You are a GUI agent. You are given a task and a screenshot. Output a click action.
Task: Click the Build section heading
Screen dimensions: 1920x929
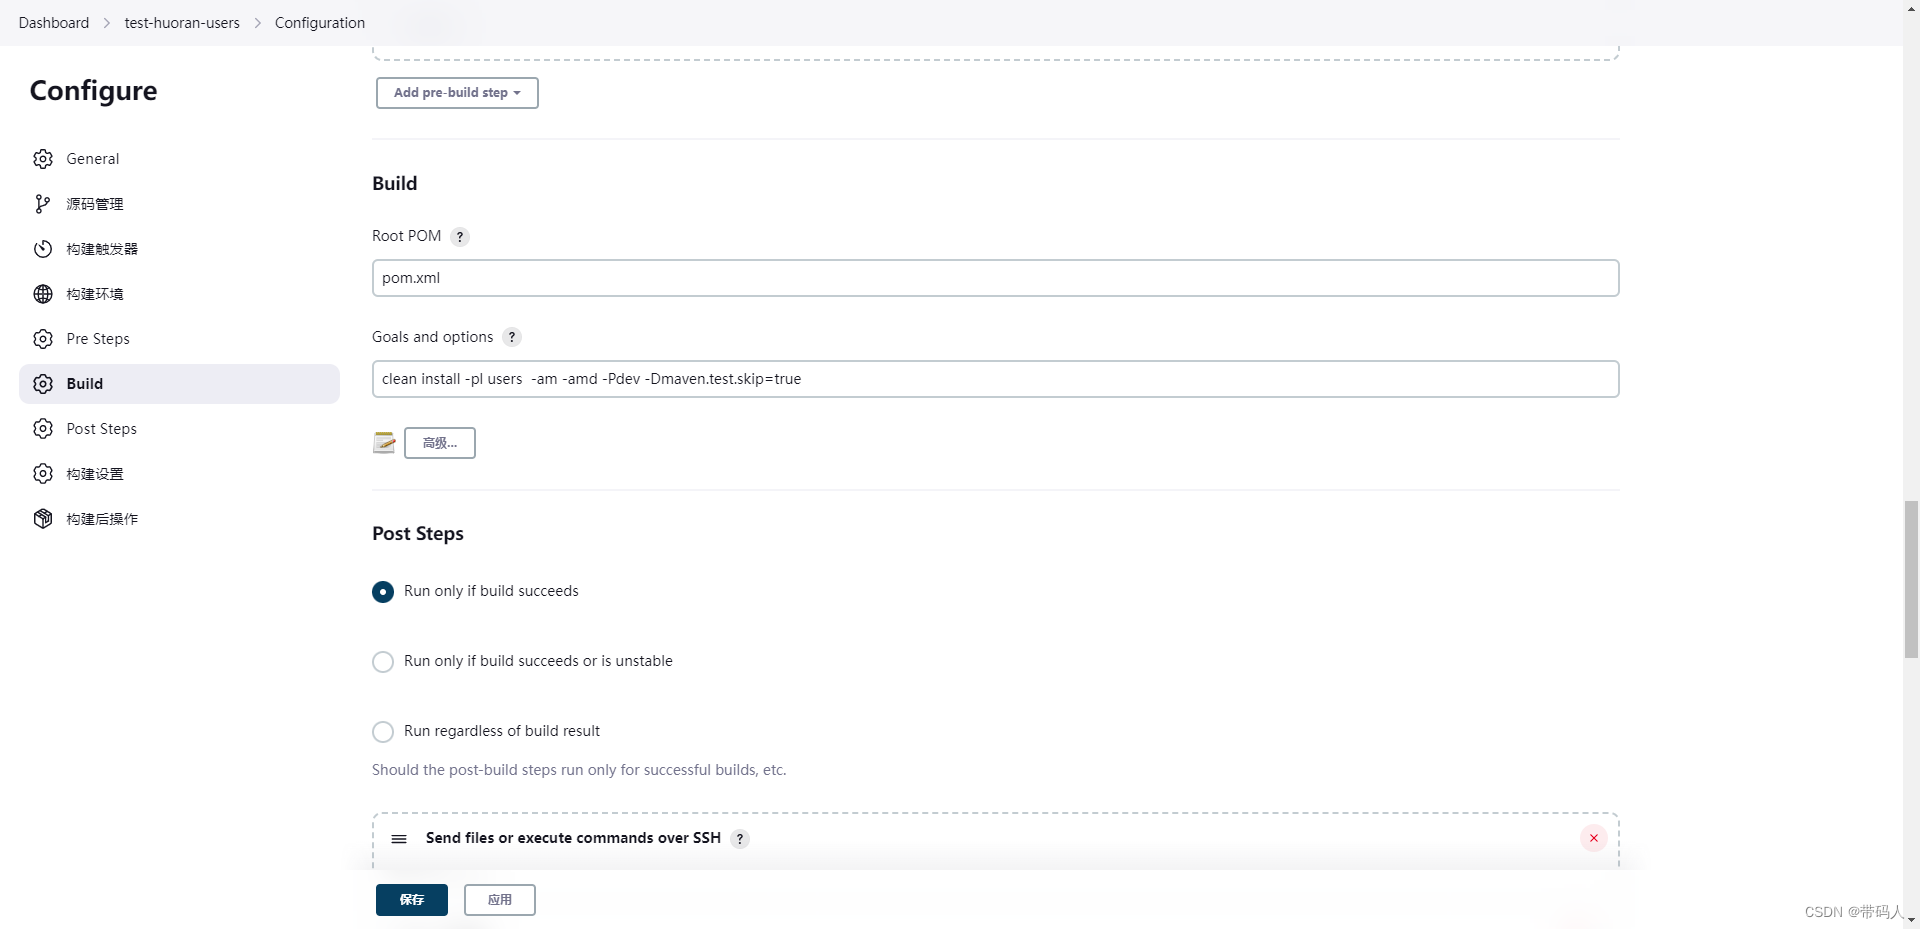[x=395, y=184]
